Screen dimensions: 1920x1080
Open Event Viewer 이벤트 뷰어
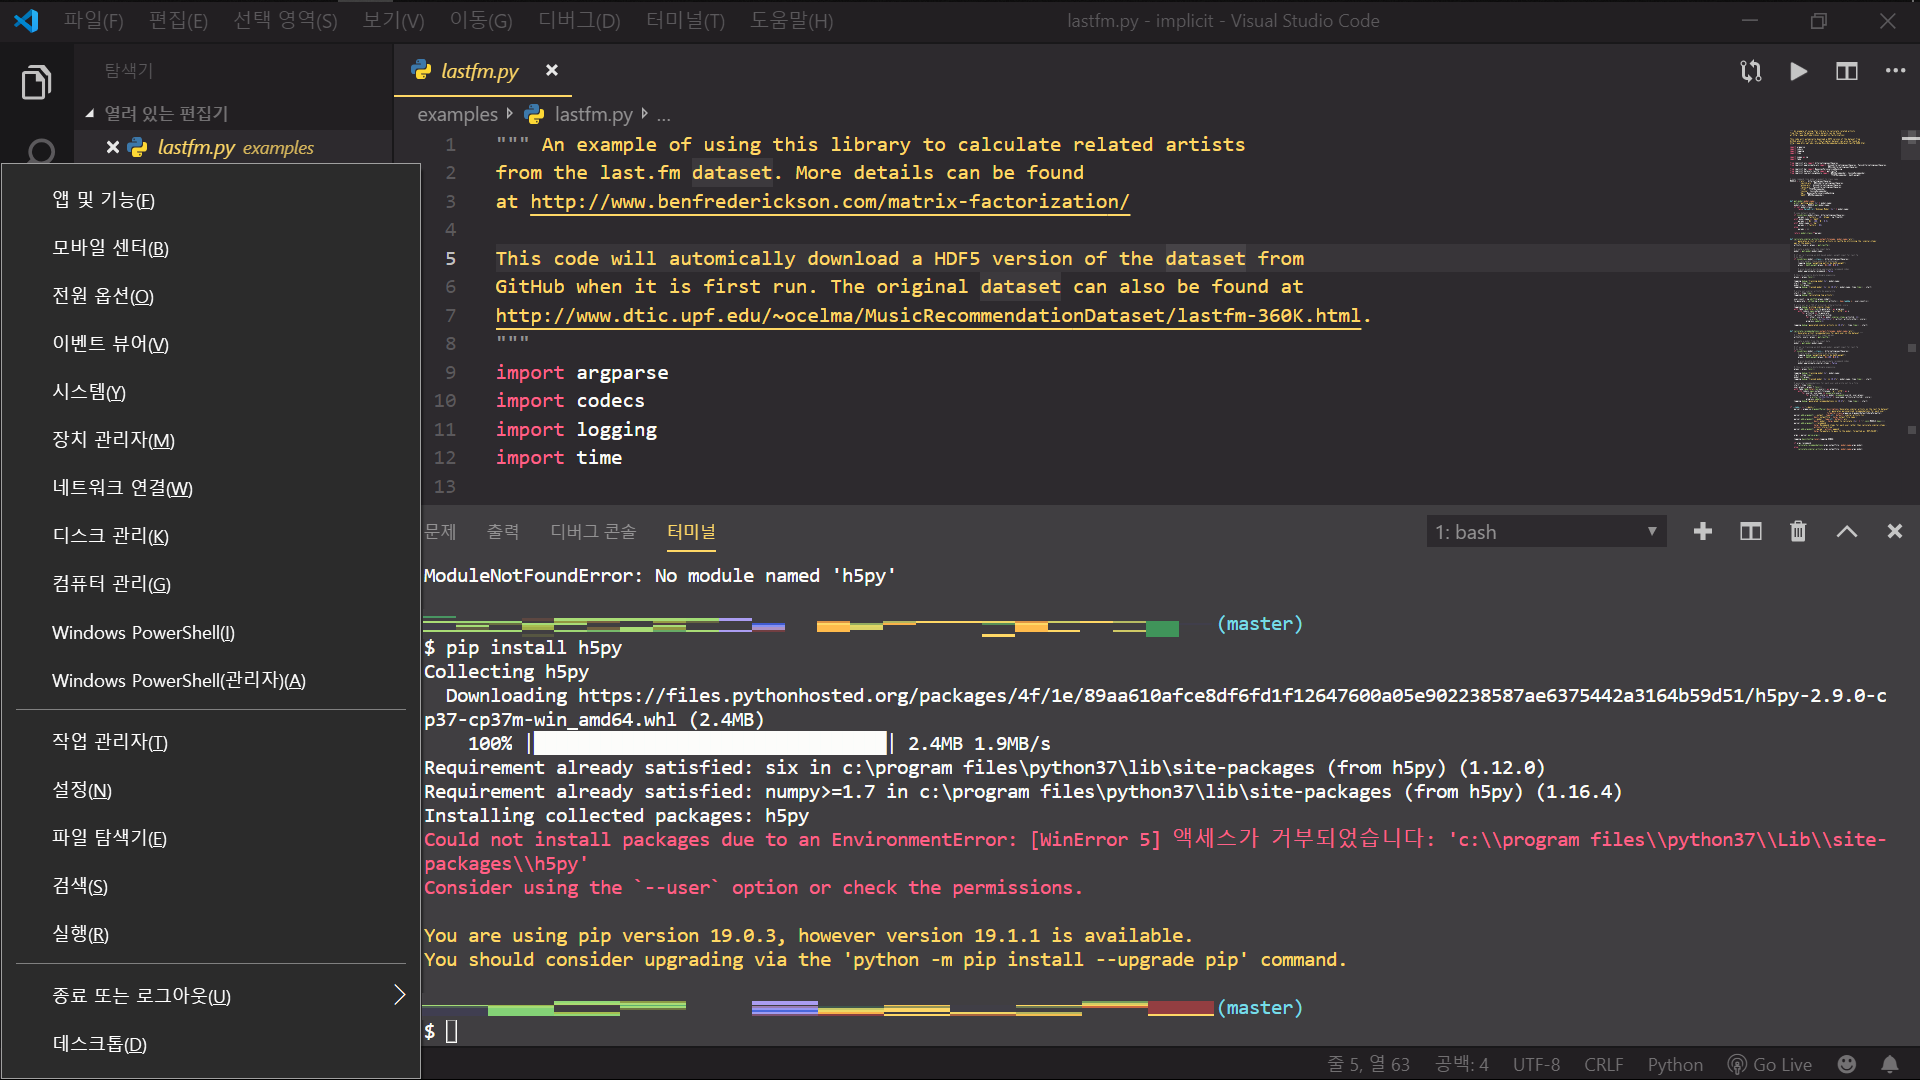click(x=211, y=344)
